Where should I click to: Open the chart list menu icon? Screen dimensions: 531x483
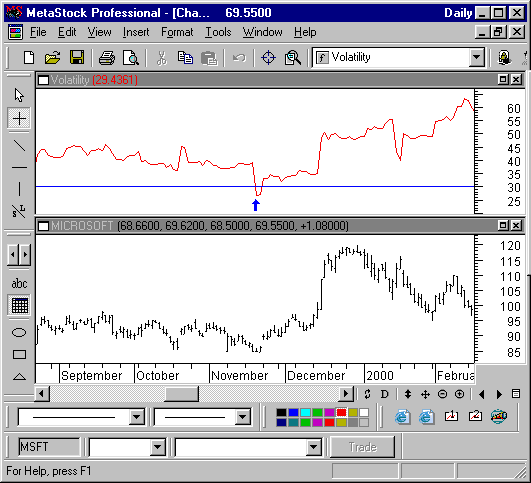click(x=516, y=394)
